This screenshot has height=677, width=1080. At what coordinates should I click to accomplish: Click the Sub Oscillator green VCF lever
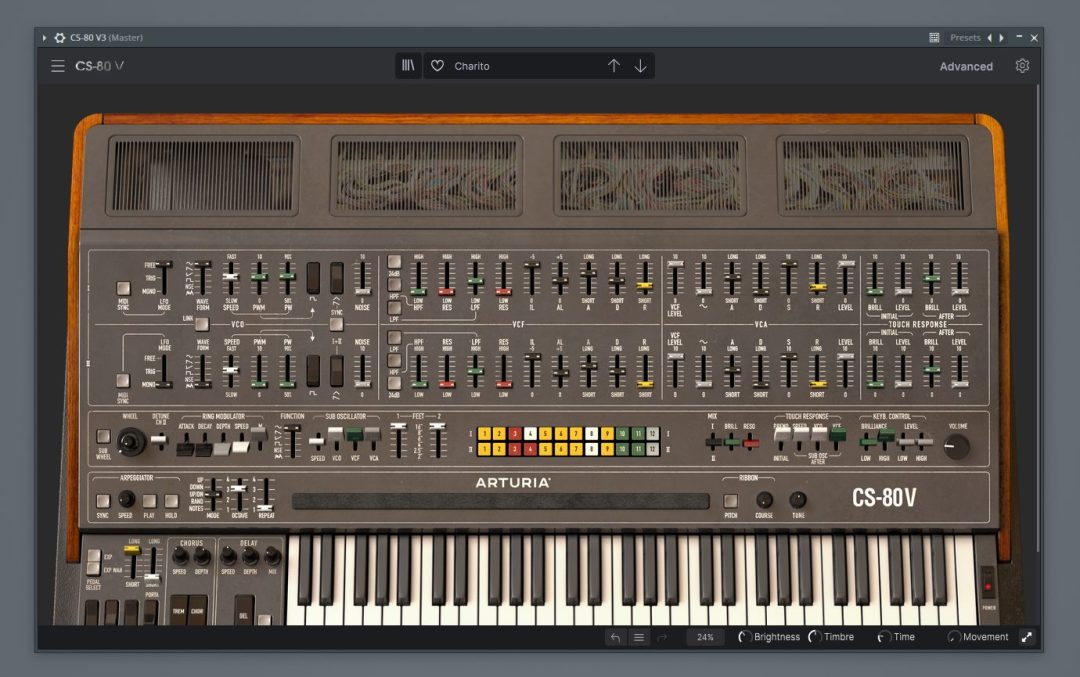point(354,435)
